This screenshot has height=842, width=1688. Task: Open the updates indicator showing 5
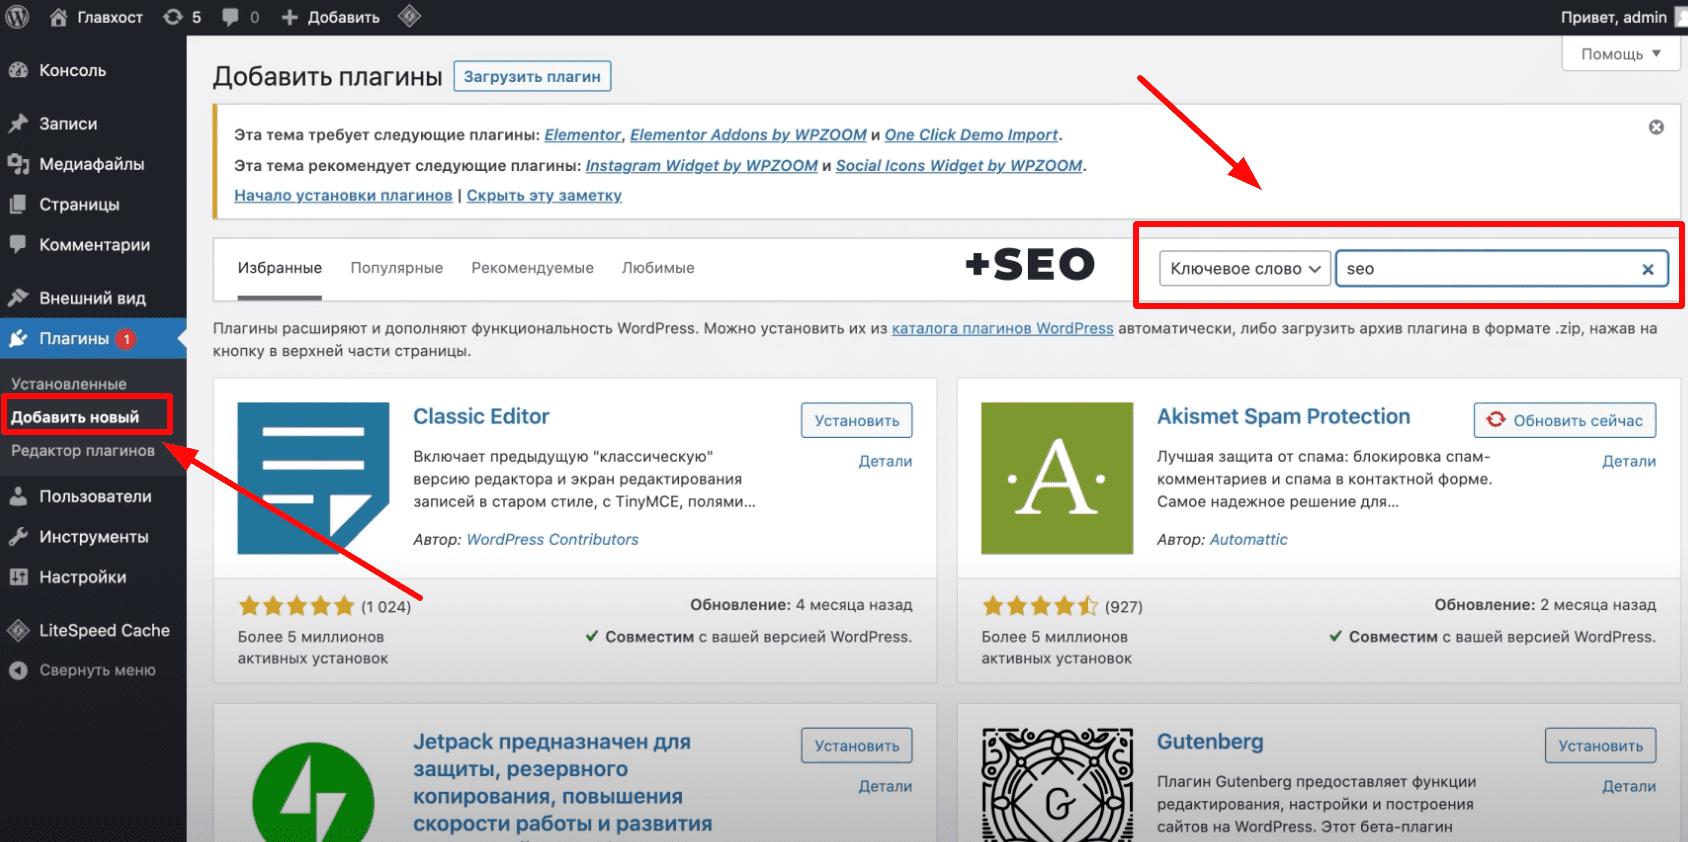pyautogui.click(x=182, y=17)
